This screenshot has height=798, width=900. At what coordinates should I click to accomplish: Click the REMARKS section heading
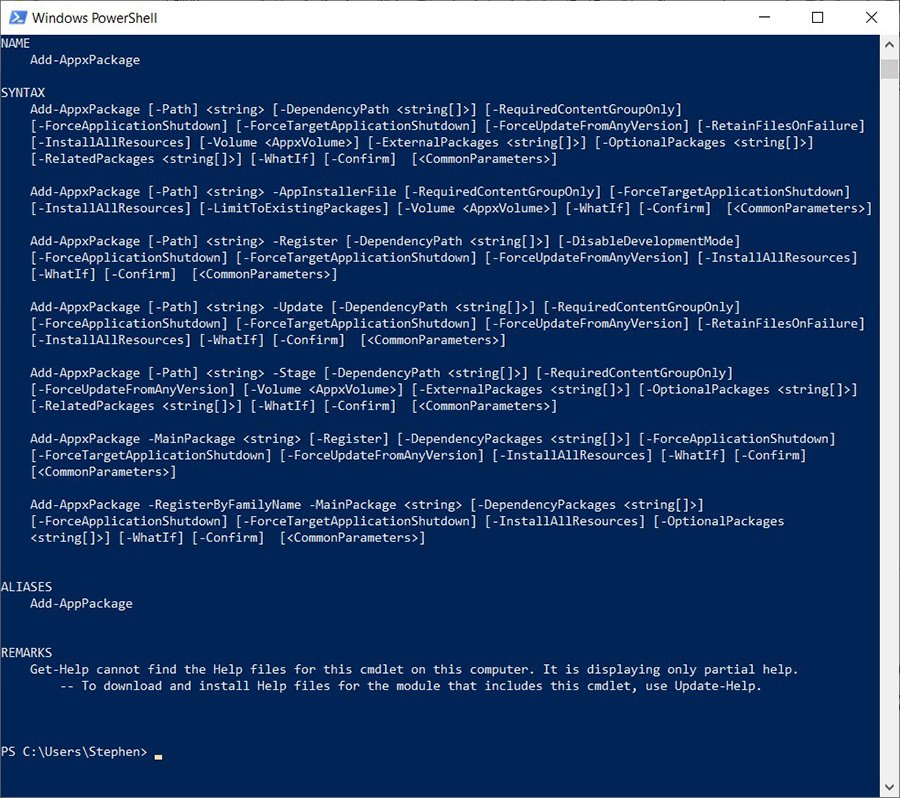[x=27, y=653]
